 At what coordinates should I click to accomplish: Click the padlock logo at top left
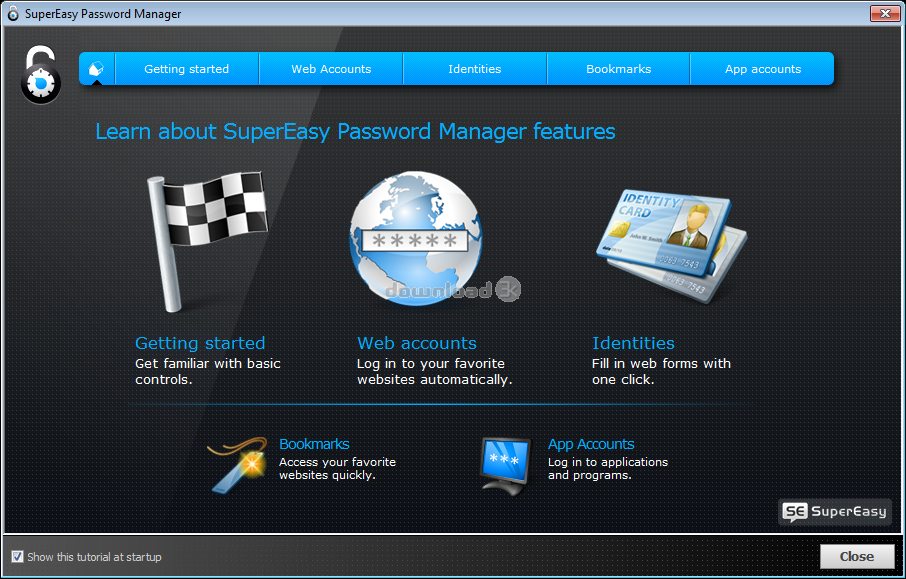click(x=40, y=76)
